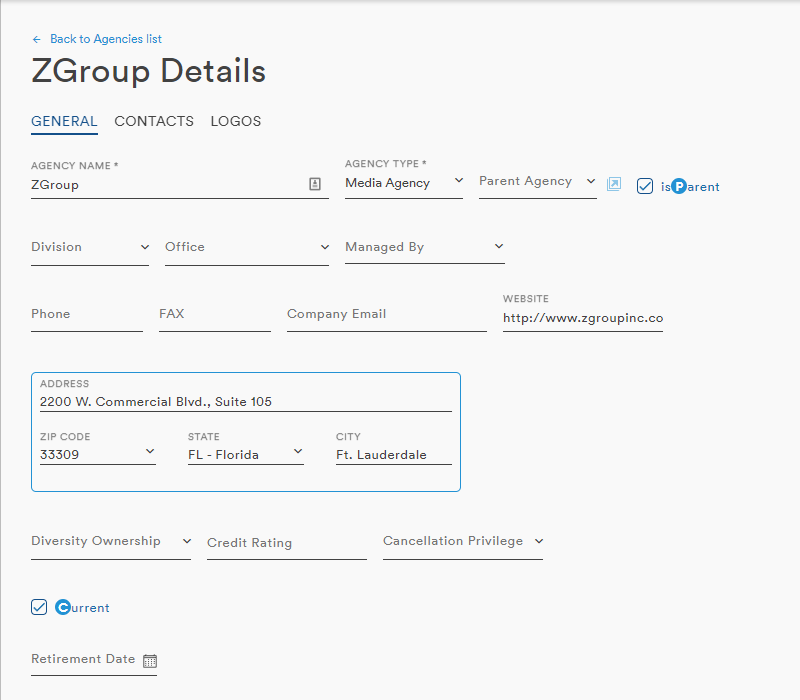
Task: Go back to Agencies list
Action: [106, 39]
